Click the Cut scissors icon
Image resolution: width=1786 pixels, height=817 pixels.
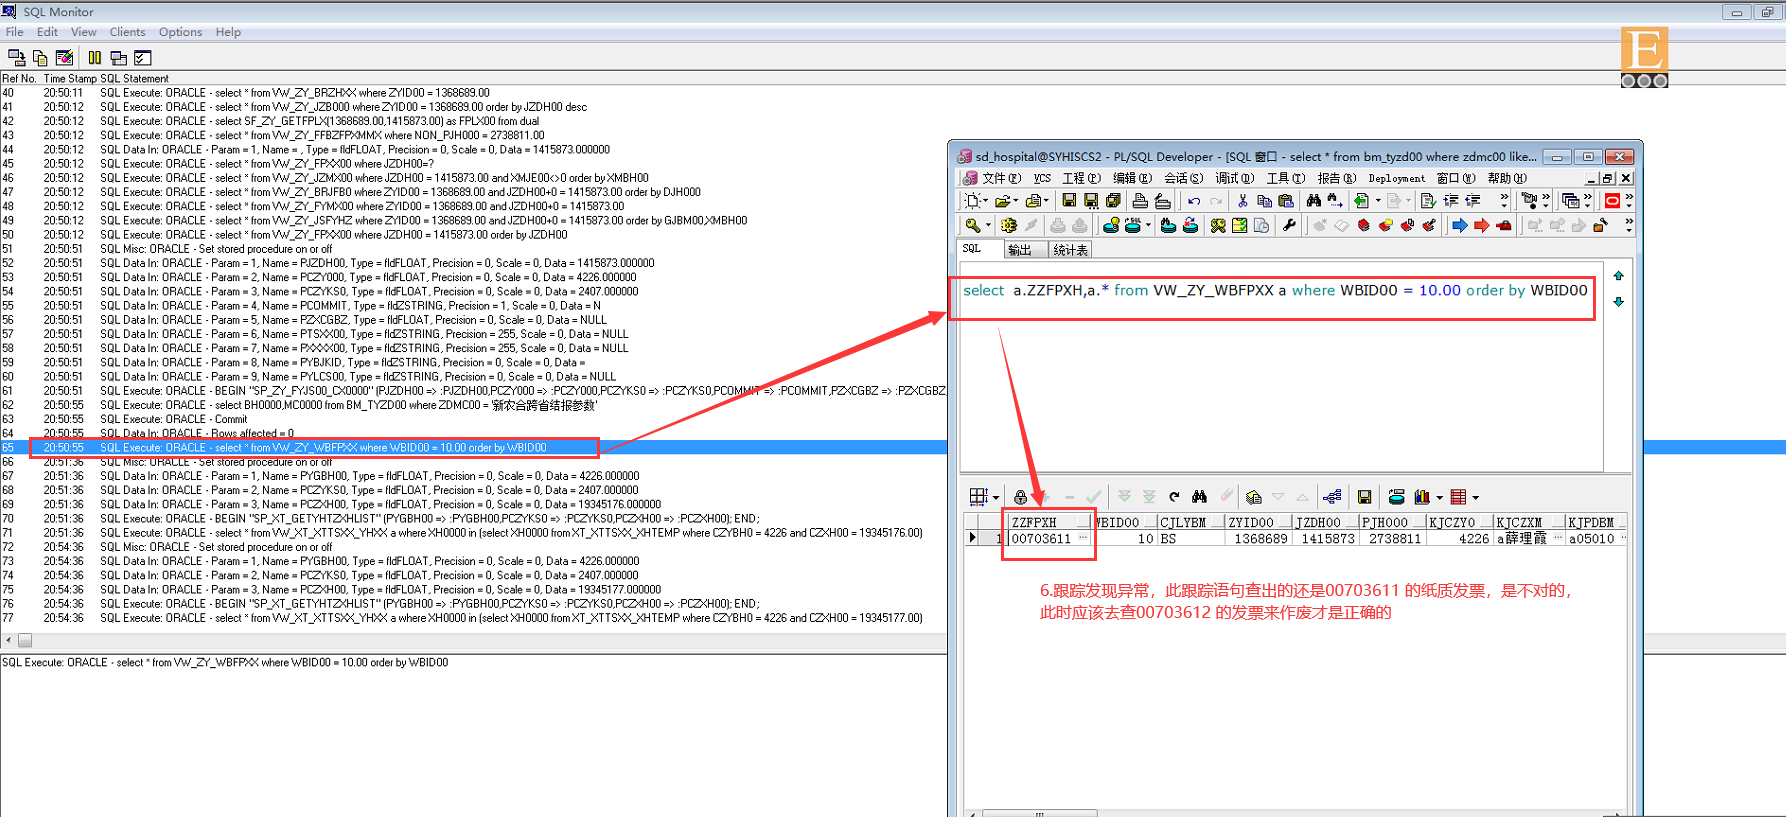coord(1242,201)
